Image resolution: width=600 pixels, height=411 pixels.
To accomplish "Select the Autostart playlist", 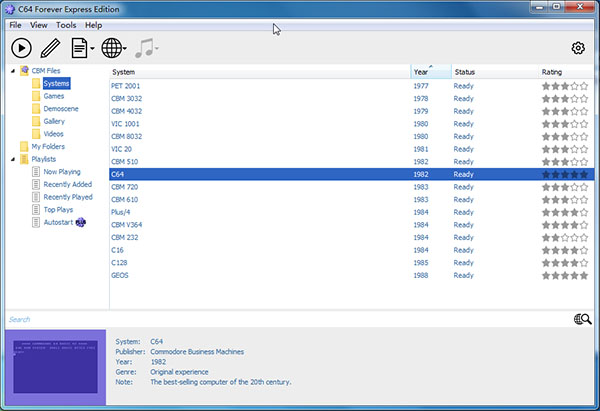I will coord(58,222).
